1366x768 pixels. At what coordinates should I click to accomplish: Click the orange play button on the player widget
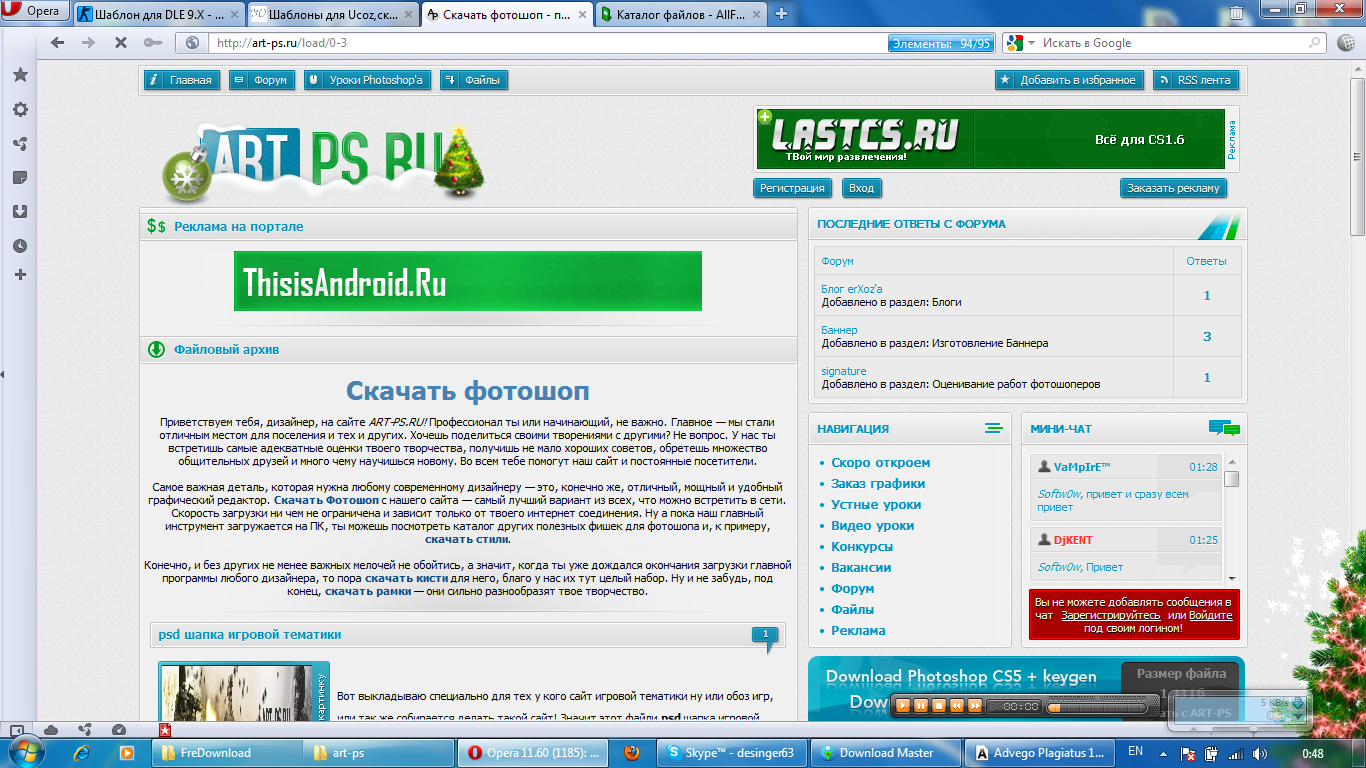[903, 706]
